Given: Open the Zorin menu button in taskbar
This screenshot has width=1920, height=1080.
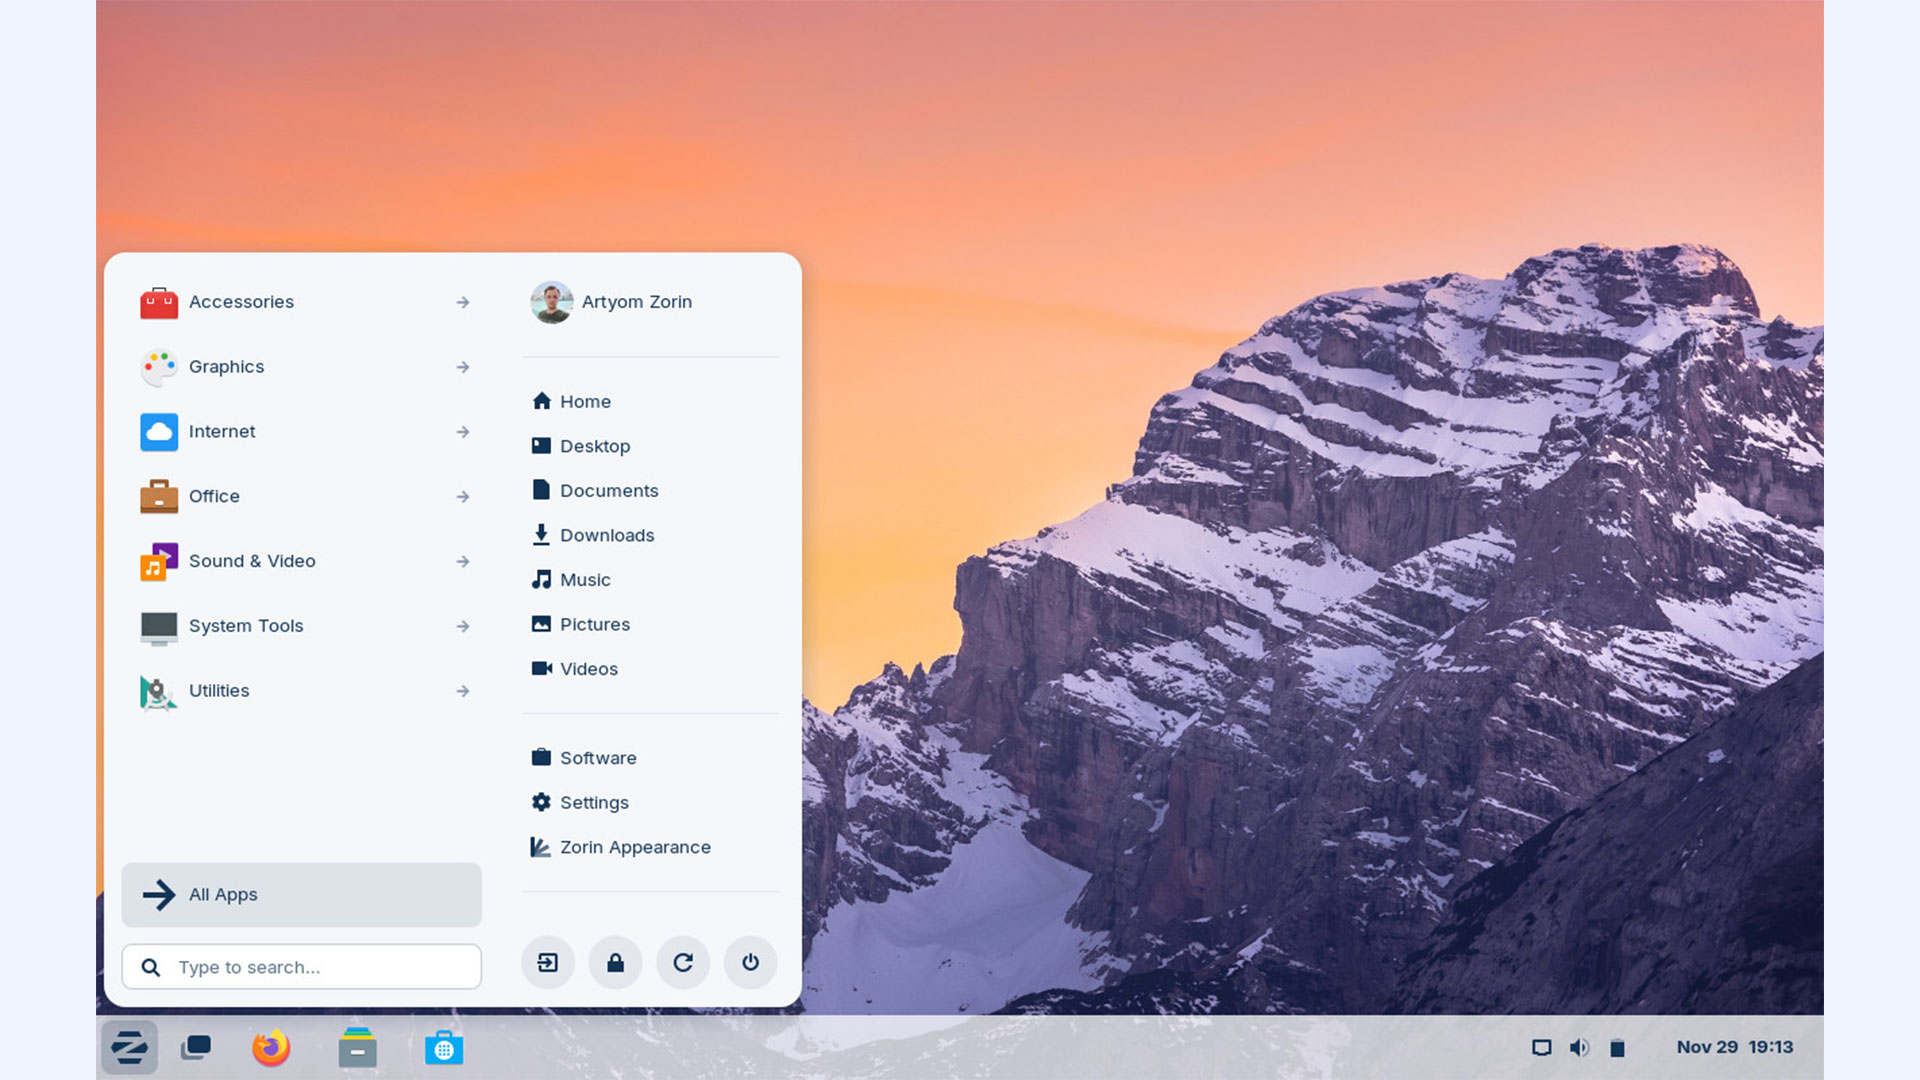Looking at the screenshot, I should (x=129, y=1048).
